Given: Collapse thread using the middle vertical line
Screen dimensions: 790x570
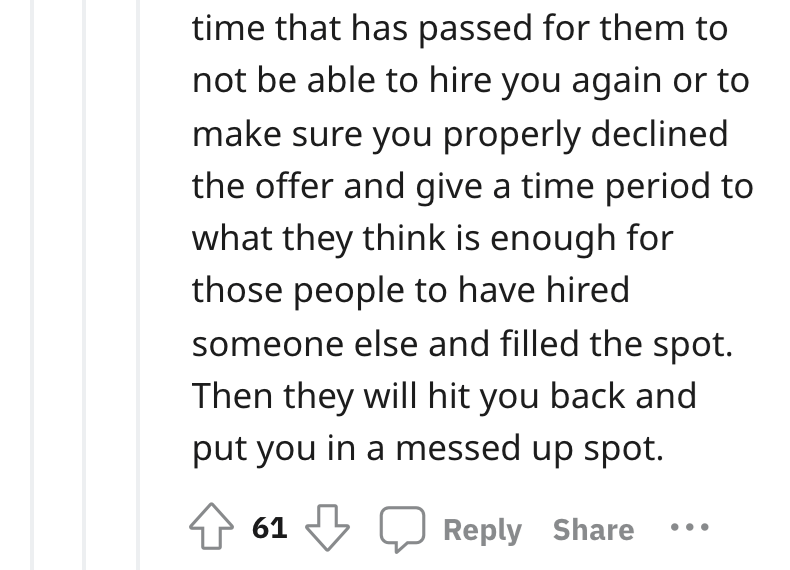Looking at the screenshot, I should [85, 285].
